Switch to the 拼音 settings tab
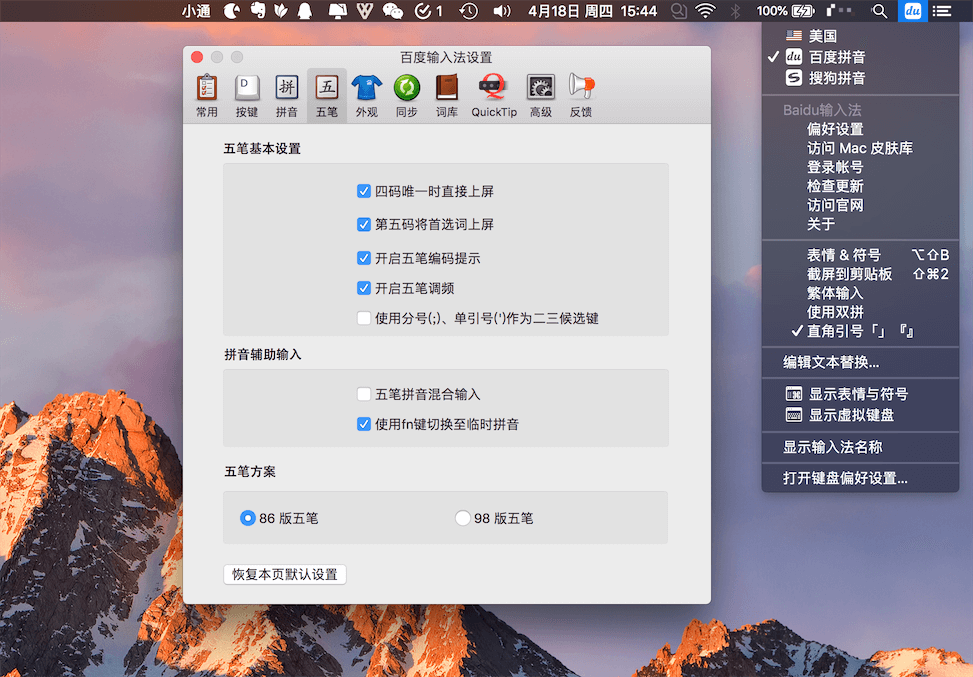973x677 pixels. [x=286, y=96]
